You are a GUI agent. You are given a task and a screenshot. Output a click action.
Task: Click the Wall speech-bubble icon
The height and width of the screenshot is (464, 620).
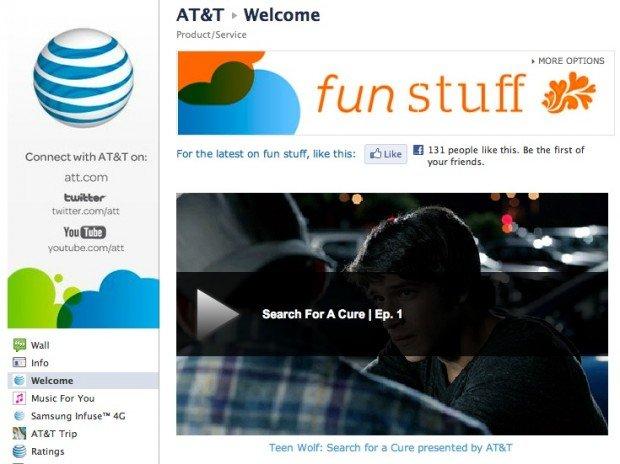coord(19,345)
